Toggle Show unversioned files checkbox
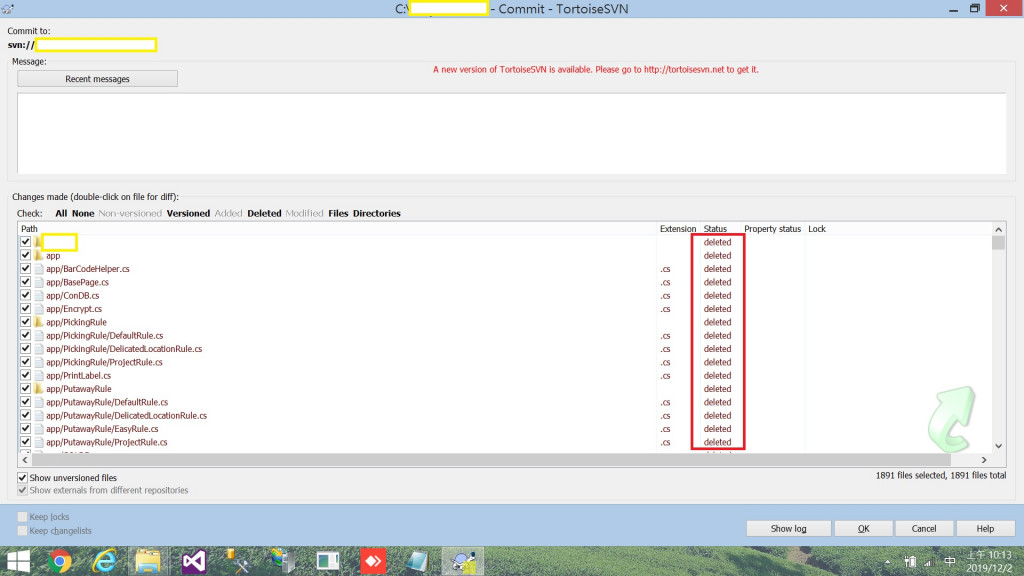 22,477
